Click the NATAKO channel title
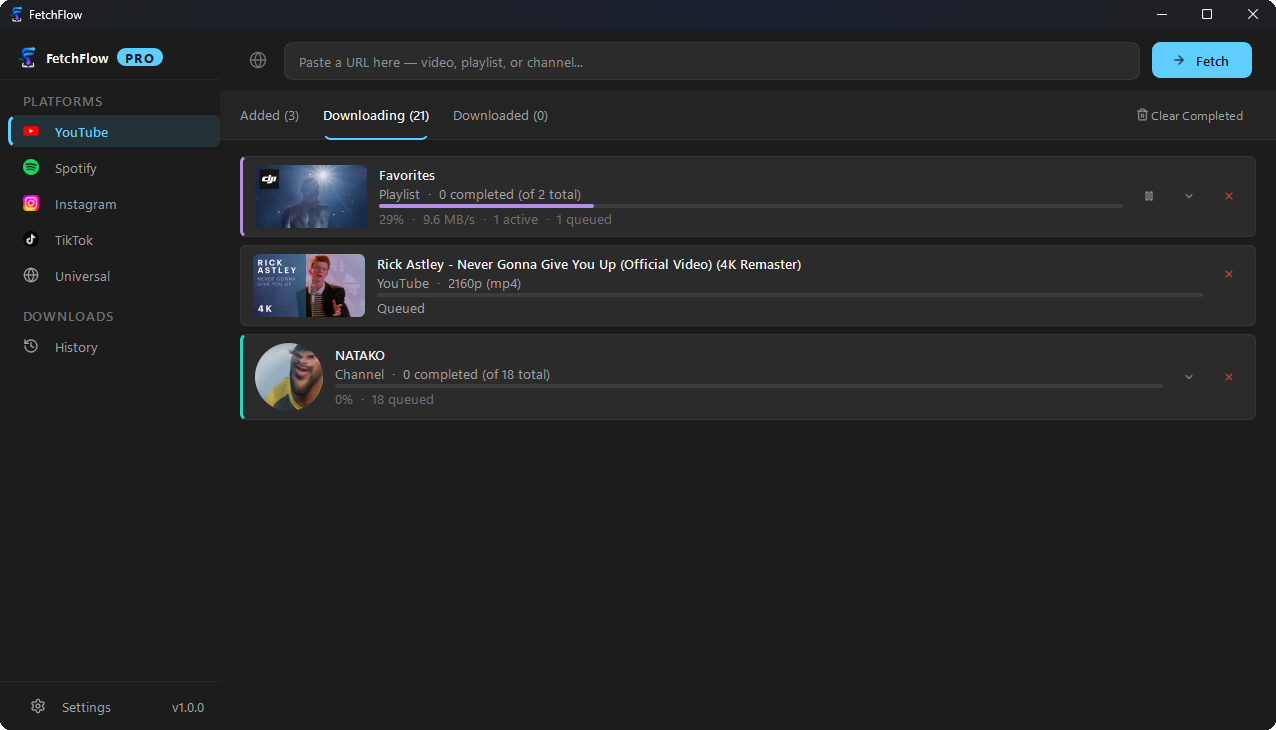The height and width of the screenshot is (730, 1276). [360, 355]
